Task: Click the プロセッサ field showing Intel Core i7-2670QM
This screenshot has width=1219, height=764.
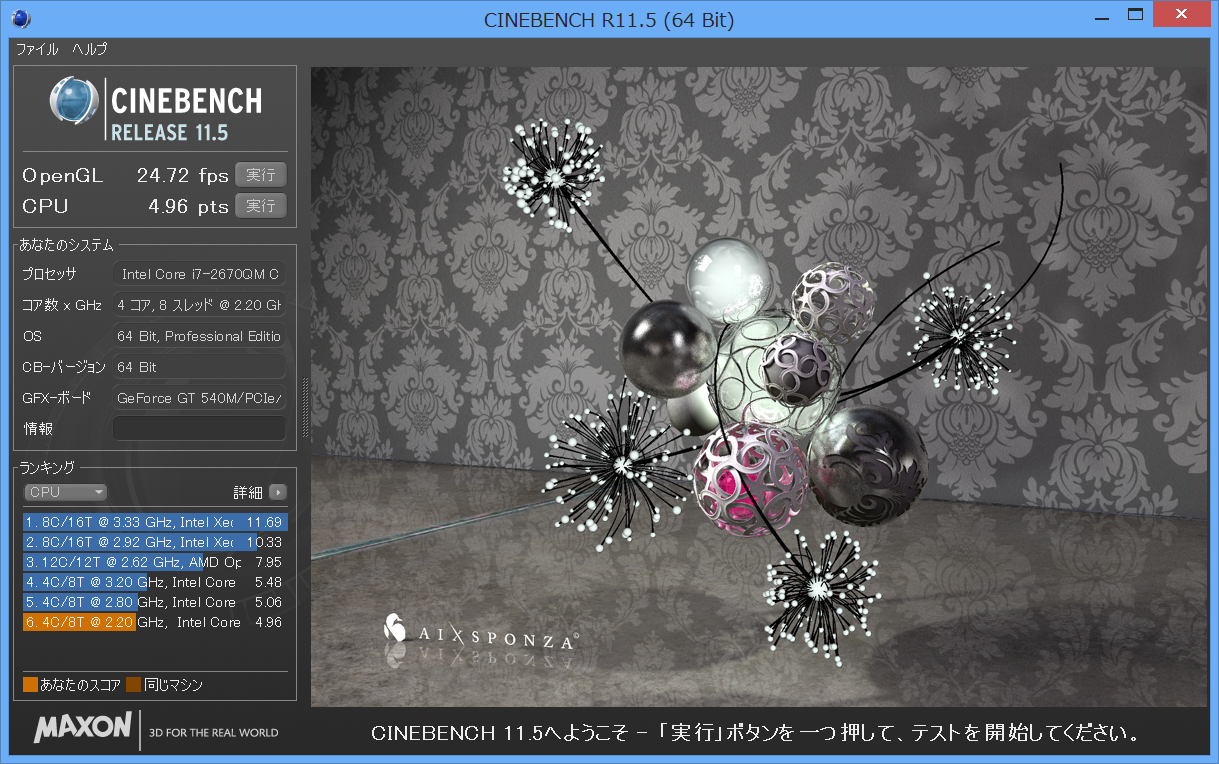Action: click(x=199, y=274)
